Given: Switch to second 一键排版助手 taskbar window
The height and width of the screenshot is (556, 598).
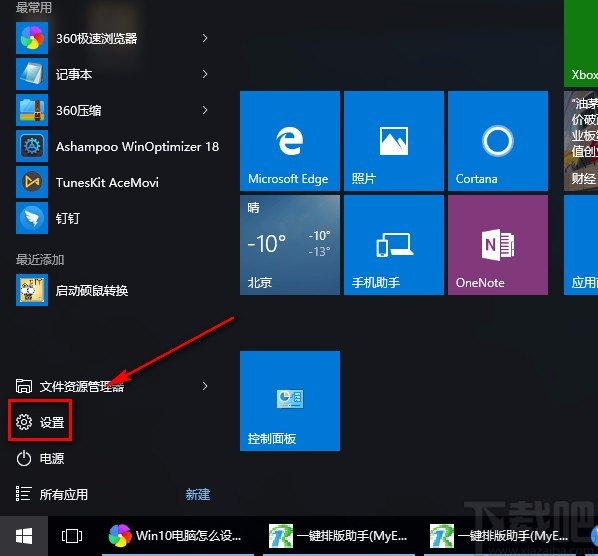Looking at the screenshot, I should click(x=500, y=536).
